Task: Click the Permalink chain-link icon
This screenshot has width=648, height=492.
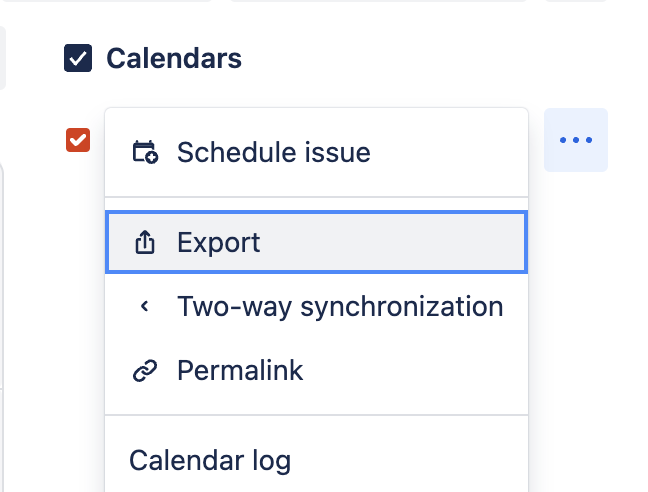Action: coord(145,371)
